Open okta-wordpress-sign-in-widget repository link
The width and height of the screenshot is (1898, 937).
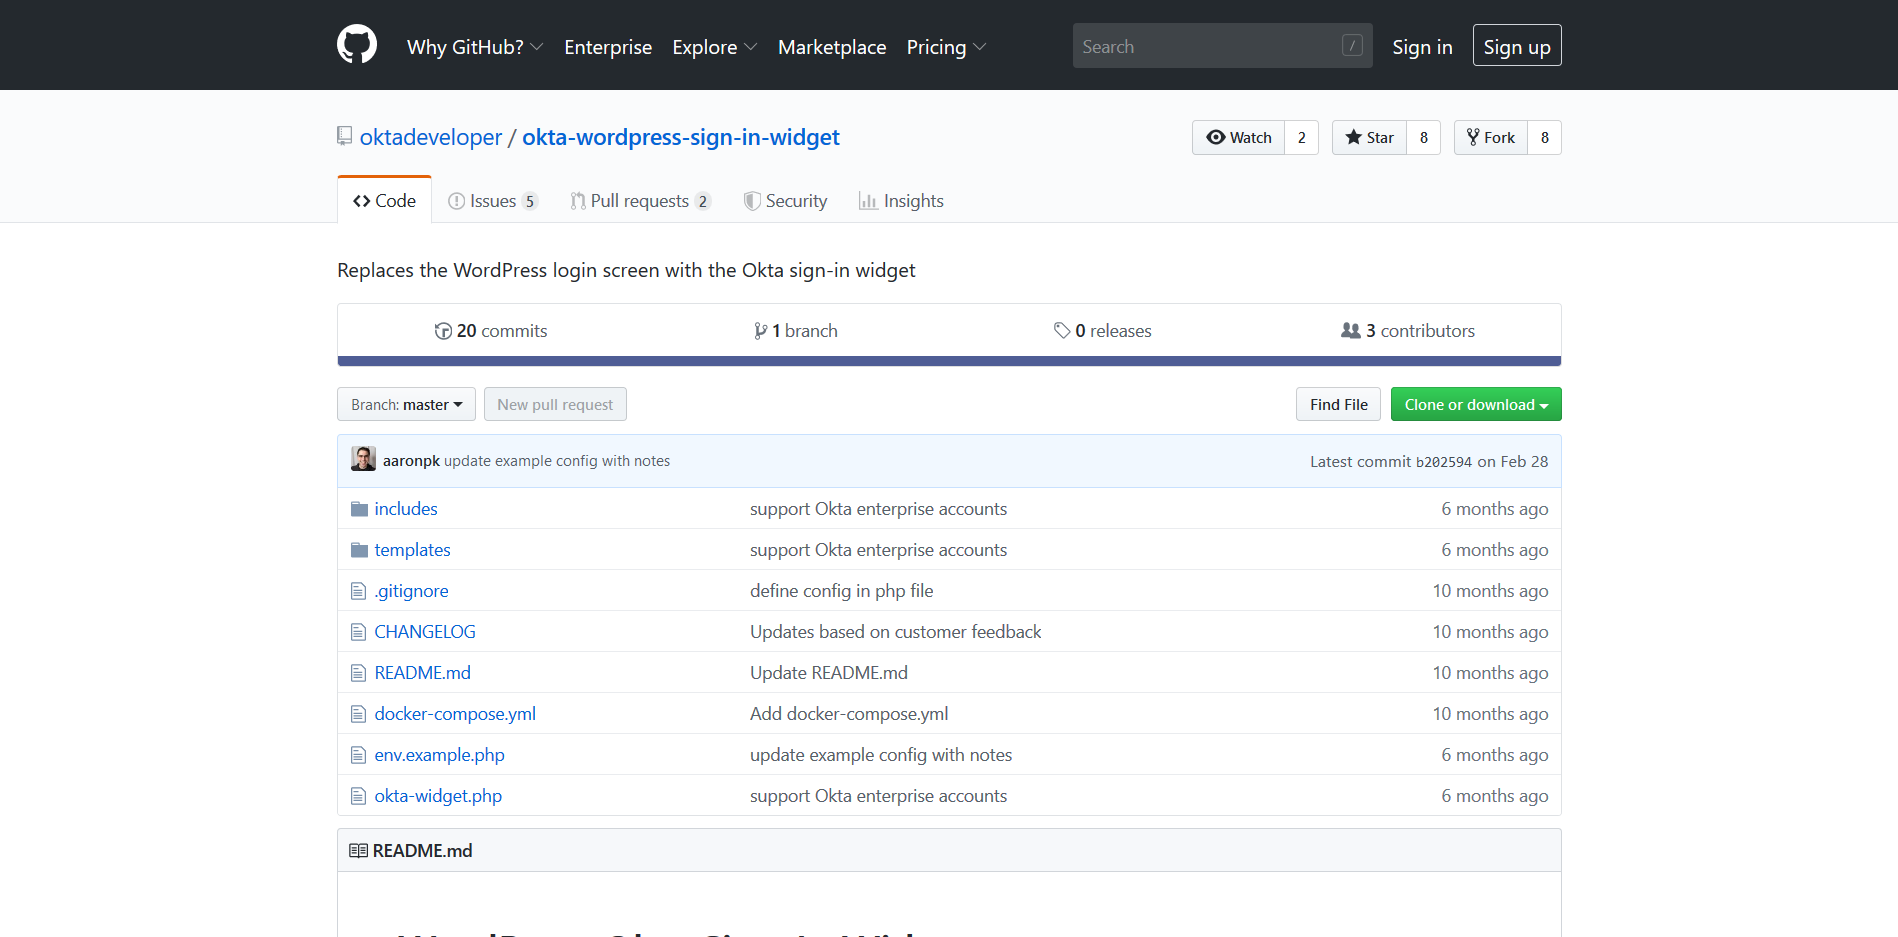point(681,137)
